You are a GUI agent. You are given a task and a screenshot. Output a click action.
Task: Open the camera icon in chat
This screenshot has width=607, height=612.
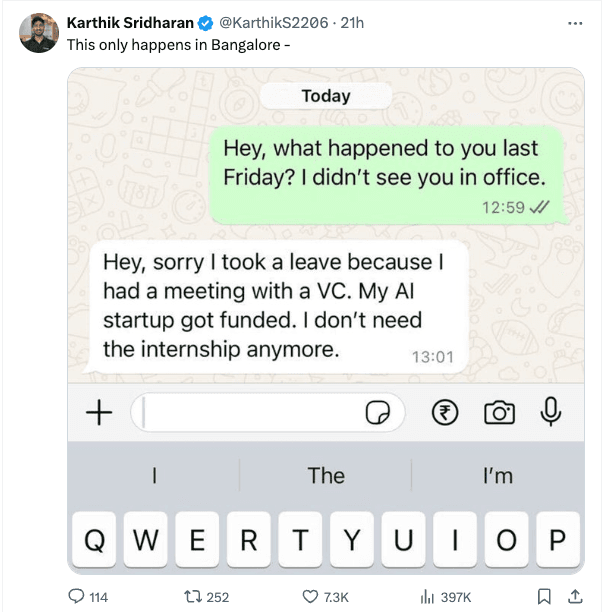click(499, 412)
